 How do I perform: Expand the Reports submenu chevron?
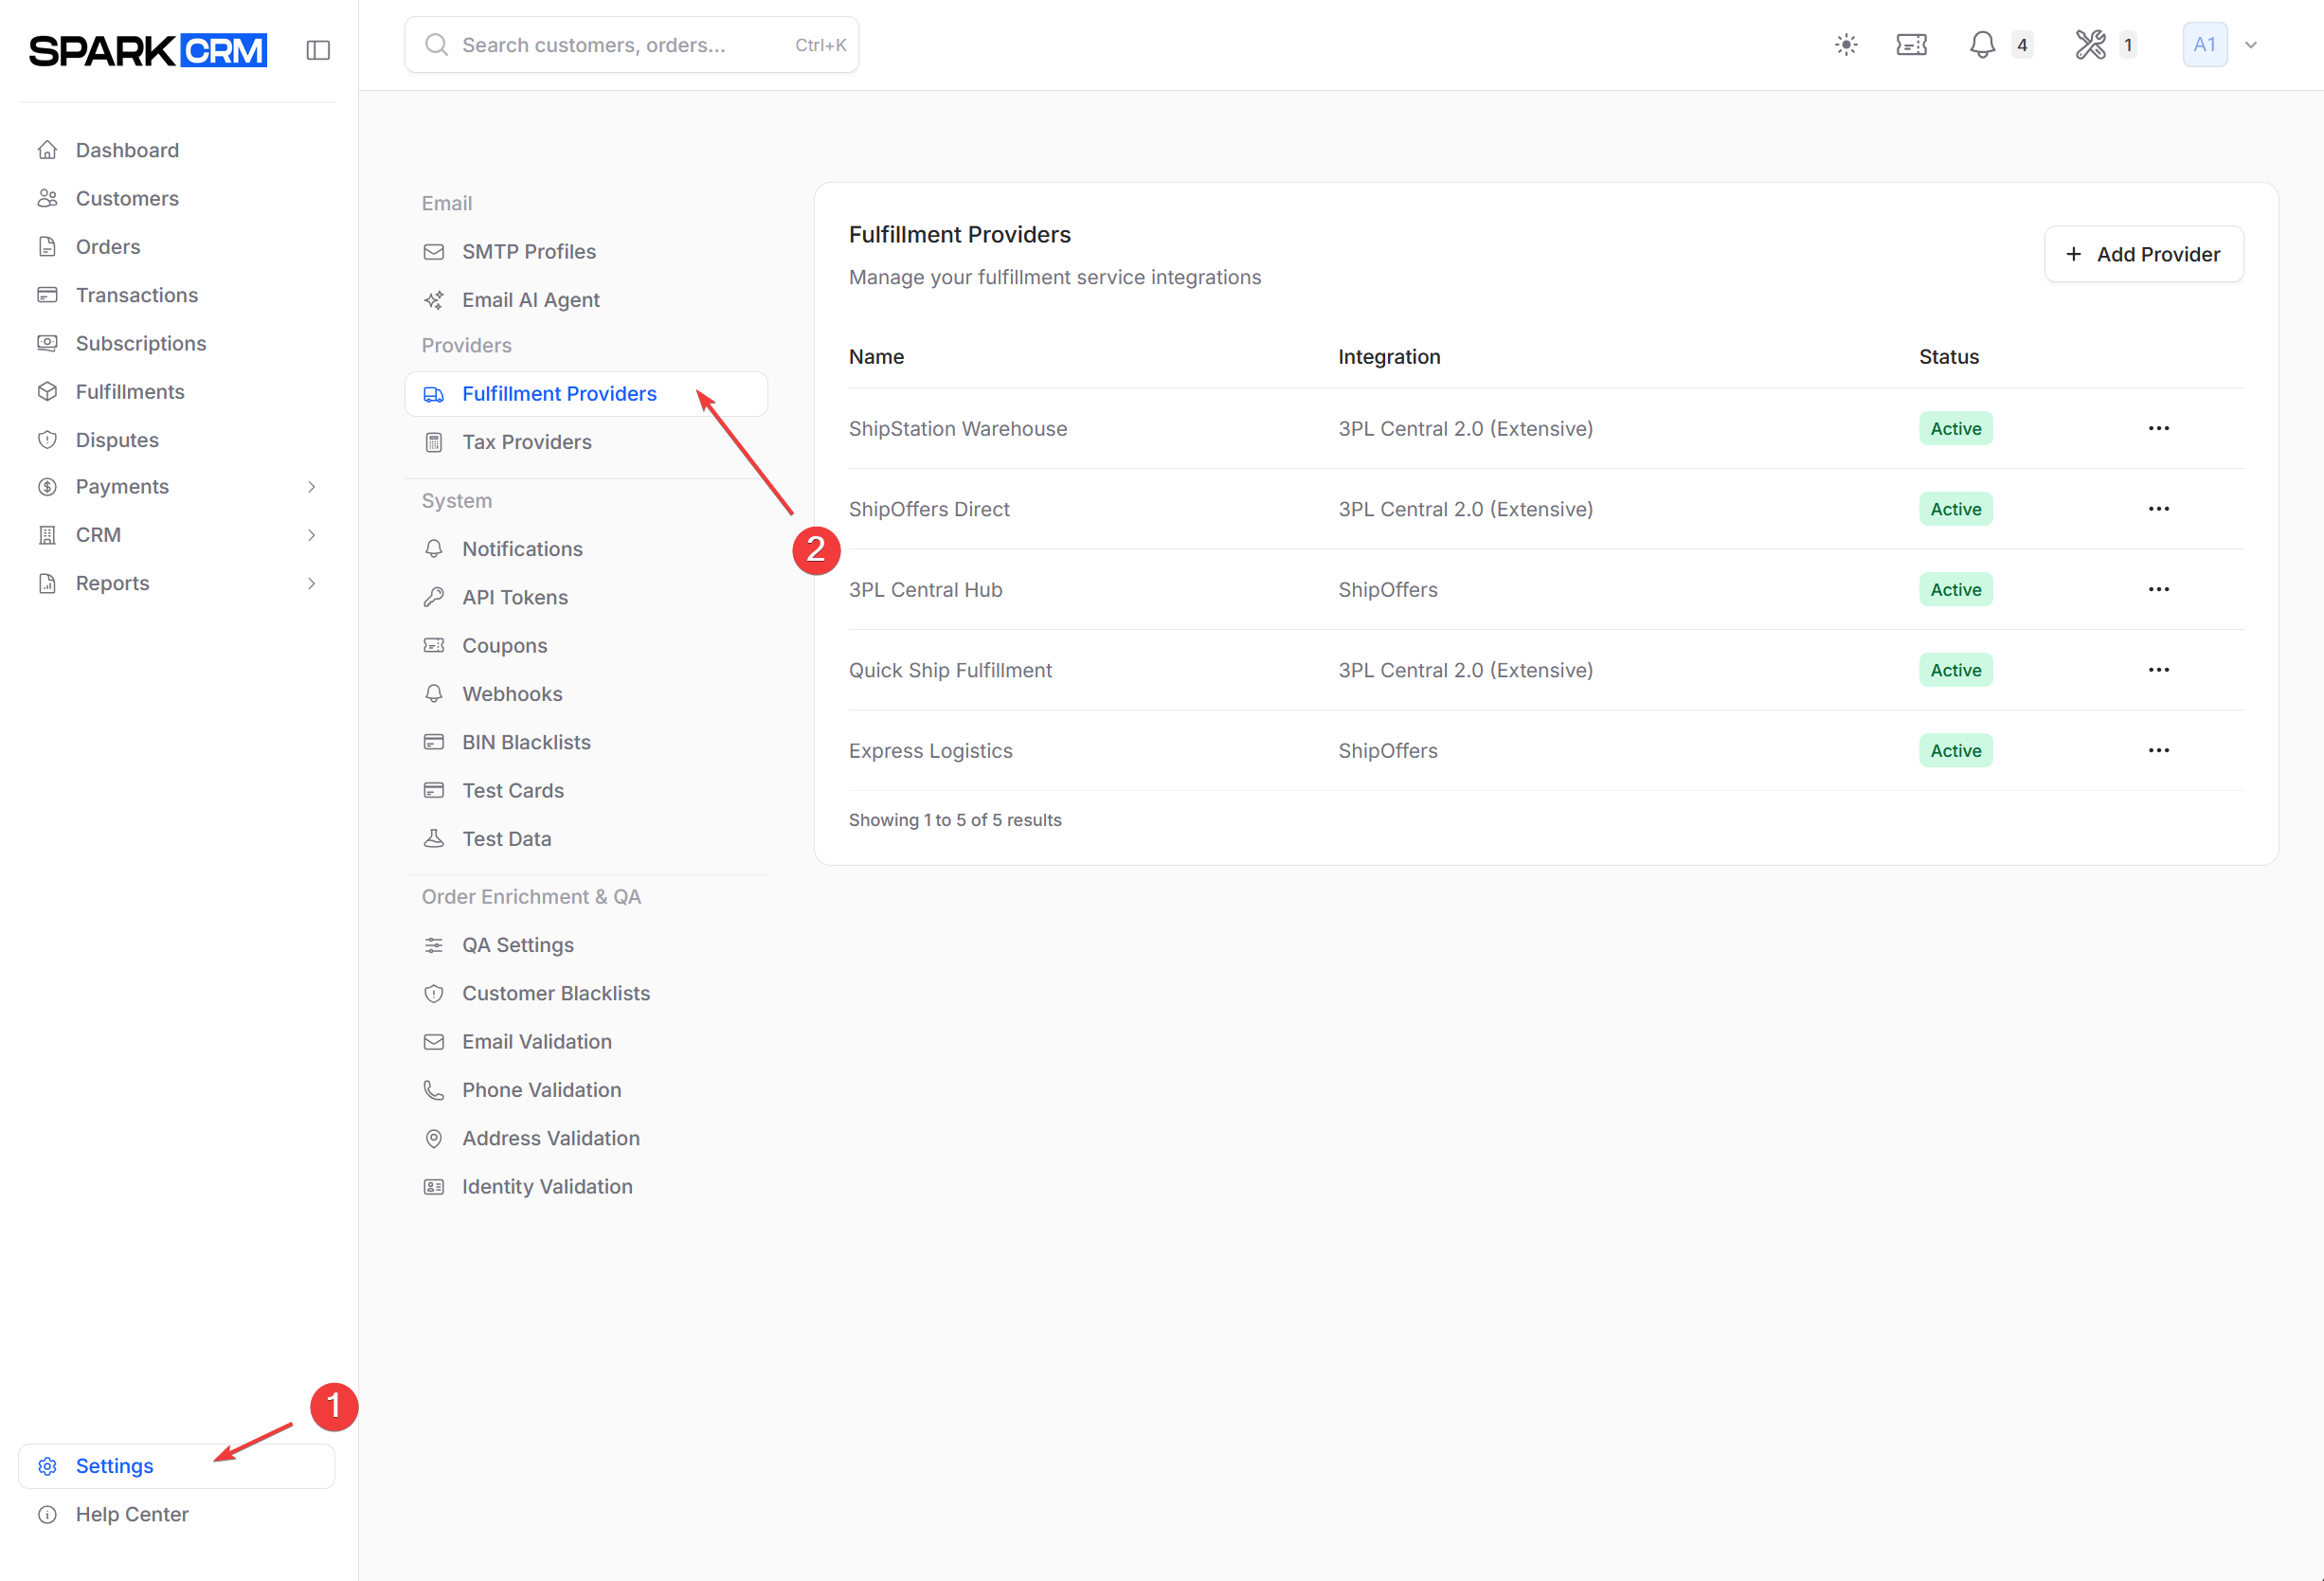pos(311,583)
